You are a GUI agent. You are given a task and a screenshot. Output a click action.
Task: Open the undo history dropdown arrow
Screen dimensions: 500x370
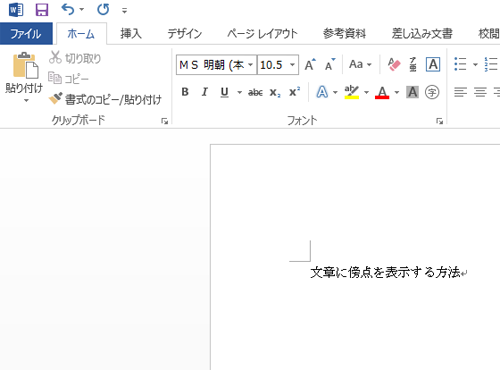[82, 10]
